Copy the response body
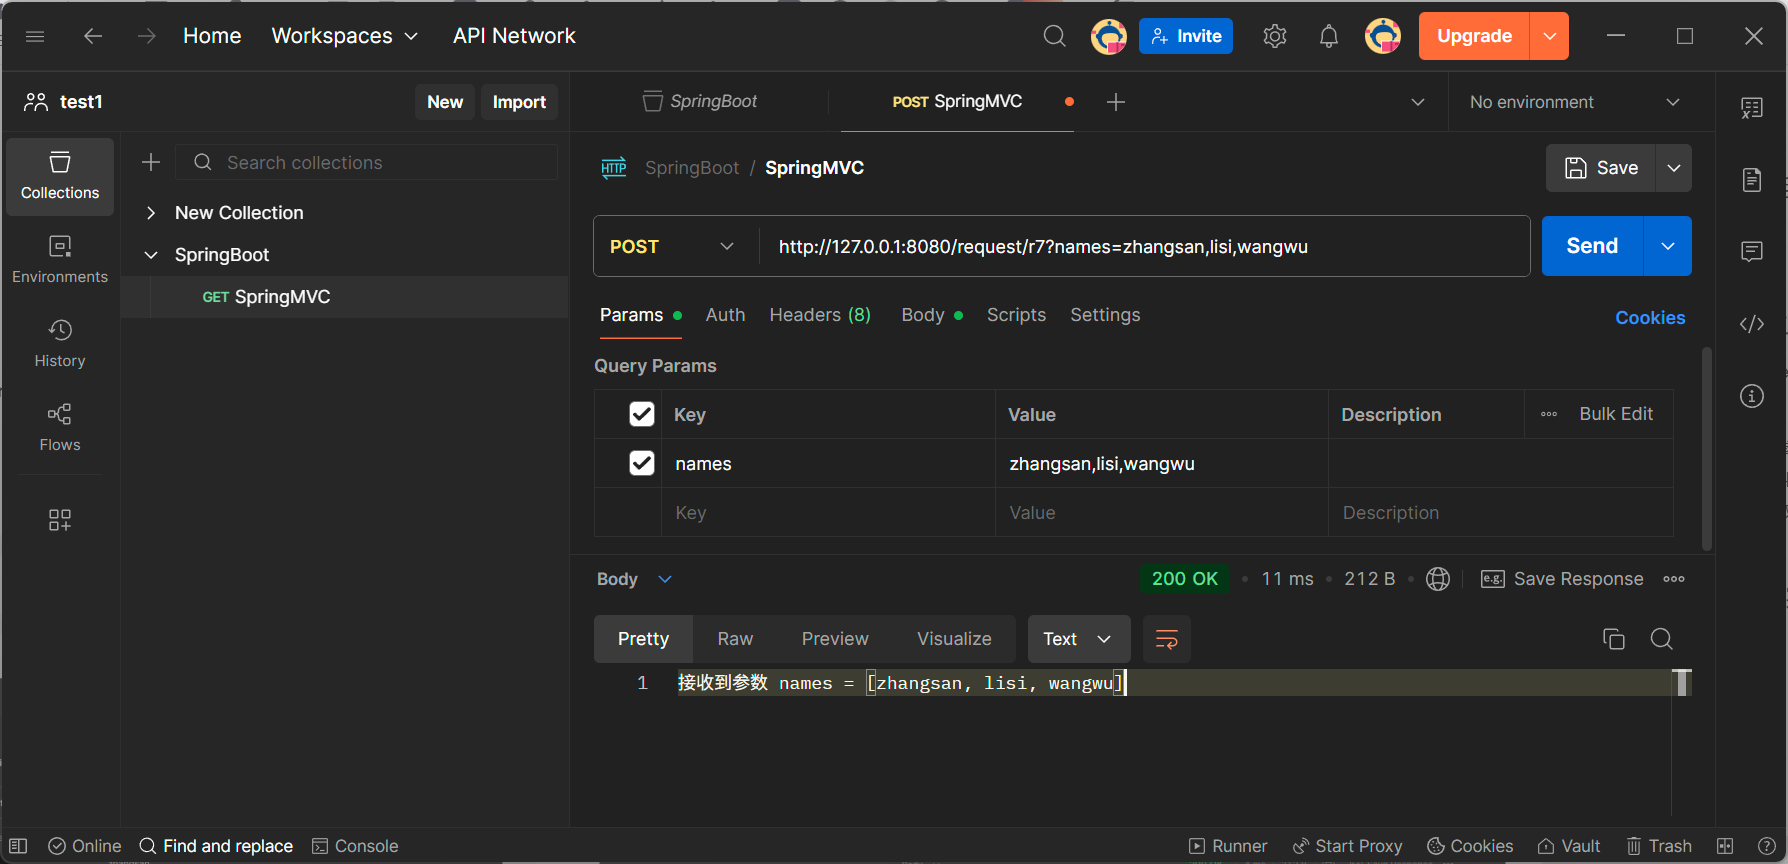 [x=1613, y=639]
